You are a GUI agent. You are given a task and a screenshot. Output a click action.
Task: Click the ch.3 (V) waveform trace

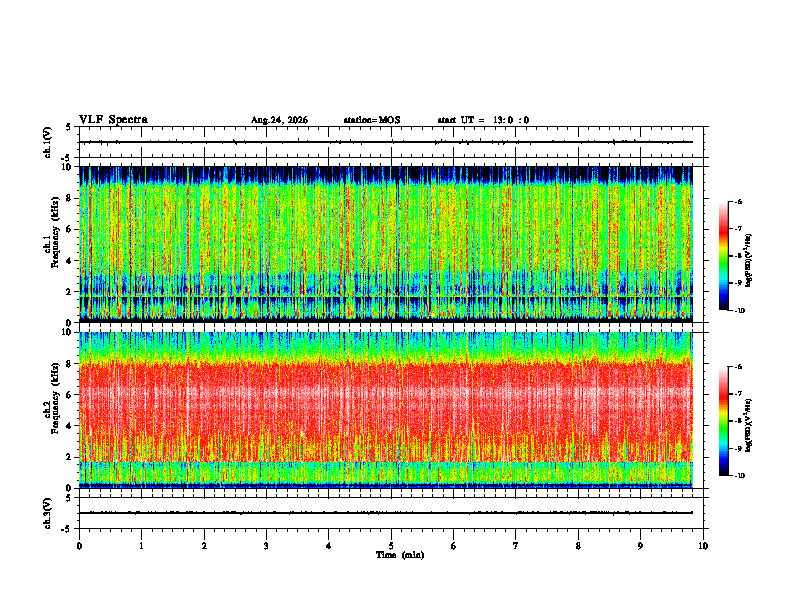pos(386,513)
